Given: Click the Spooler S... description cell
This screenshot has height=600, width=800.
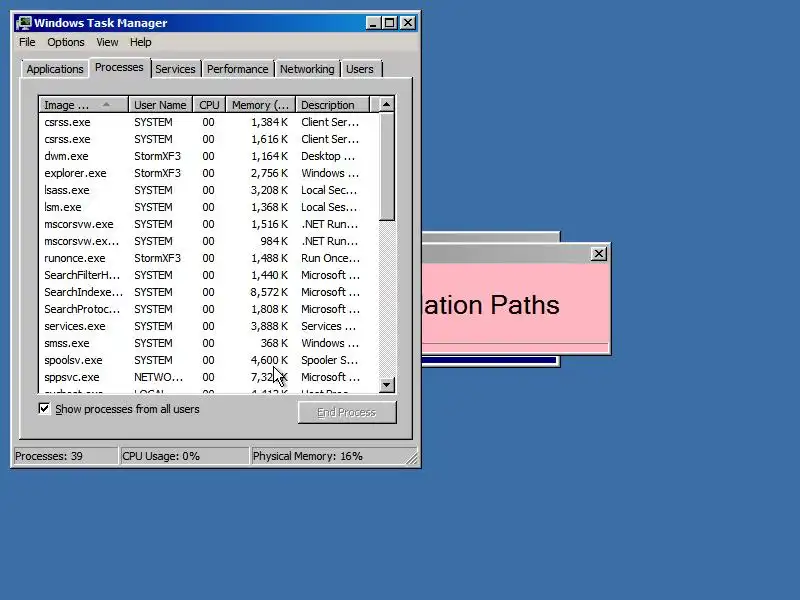Looking at the screenshot, I should coord(330,360).
